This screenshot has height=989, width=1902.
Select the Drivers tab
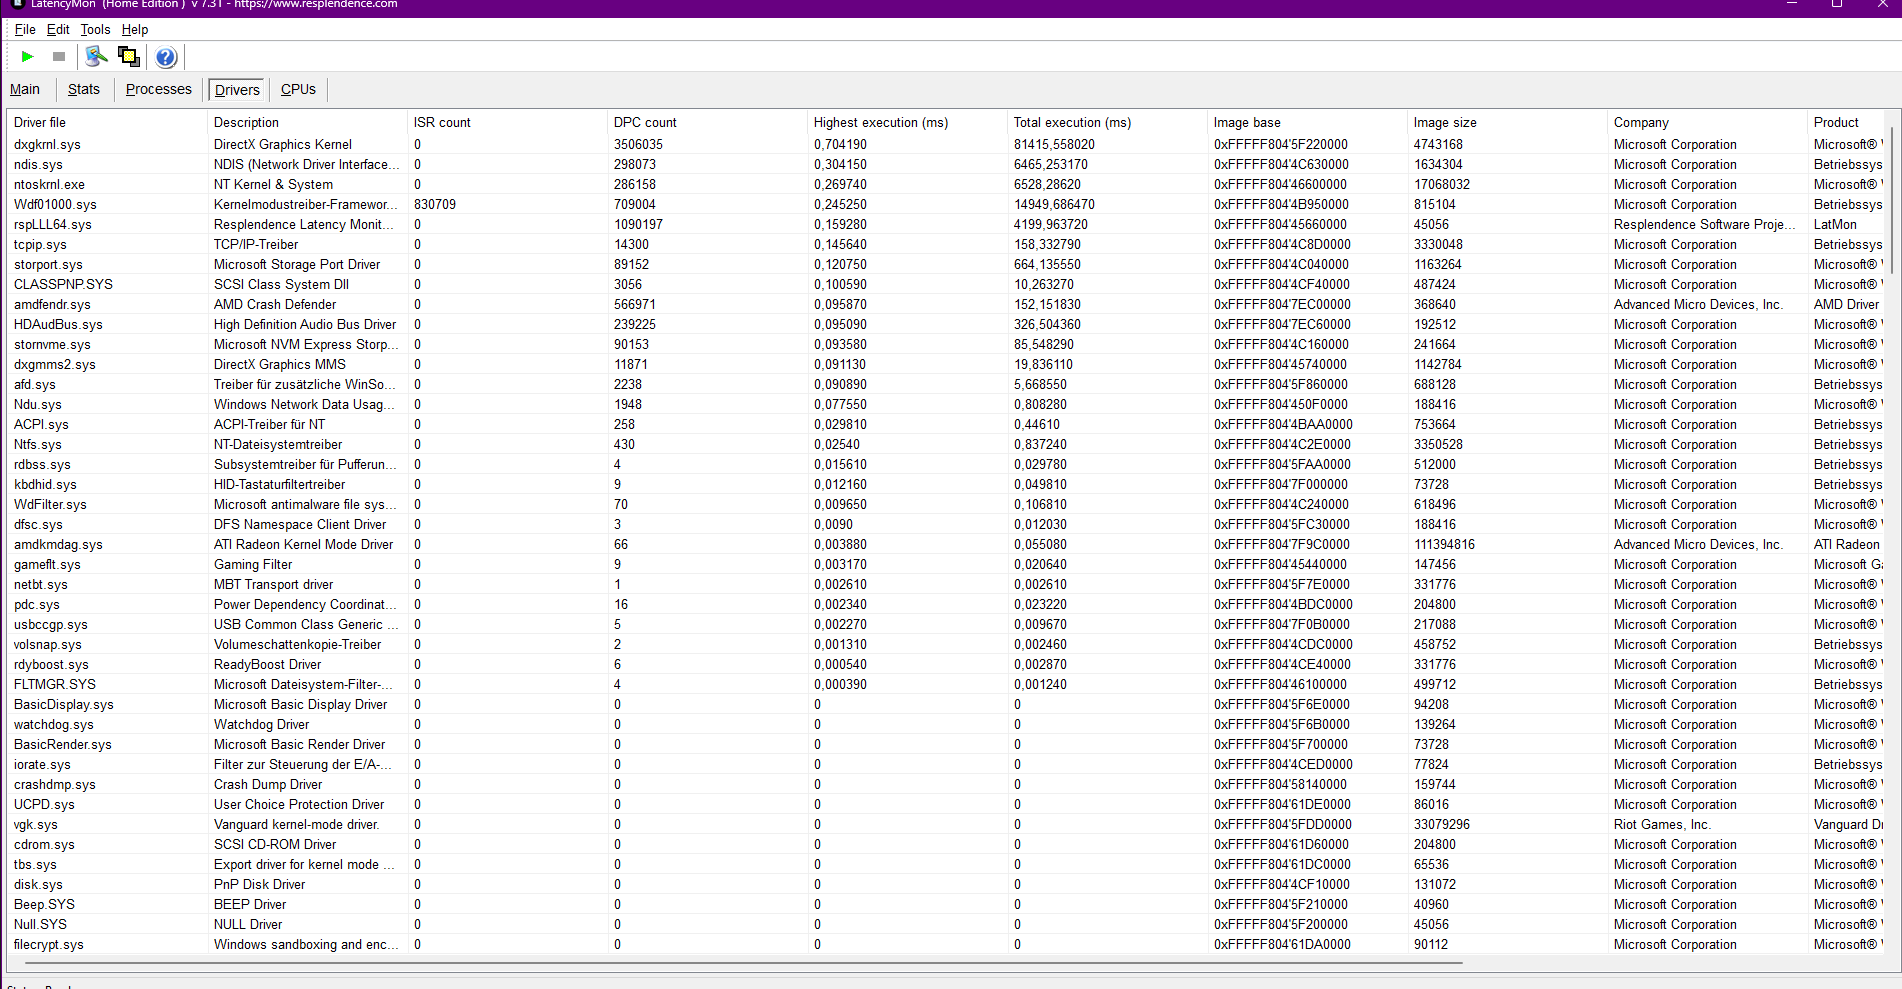(237, 90)
